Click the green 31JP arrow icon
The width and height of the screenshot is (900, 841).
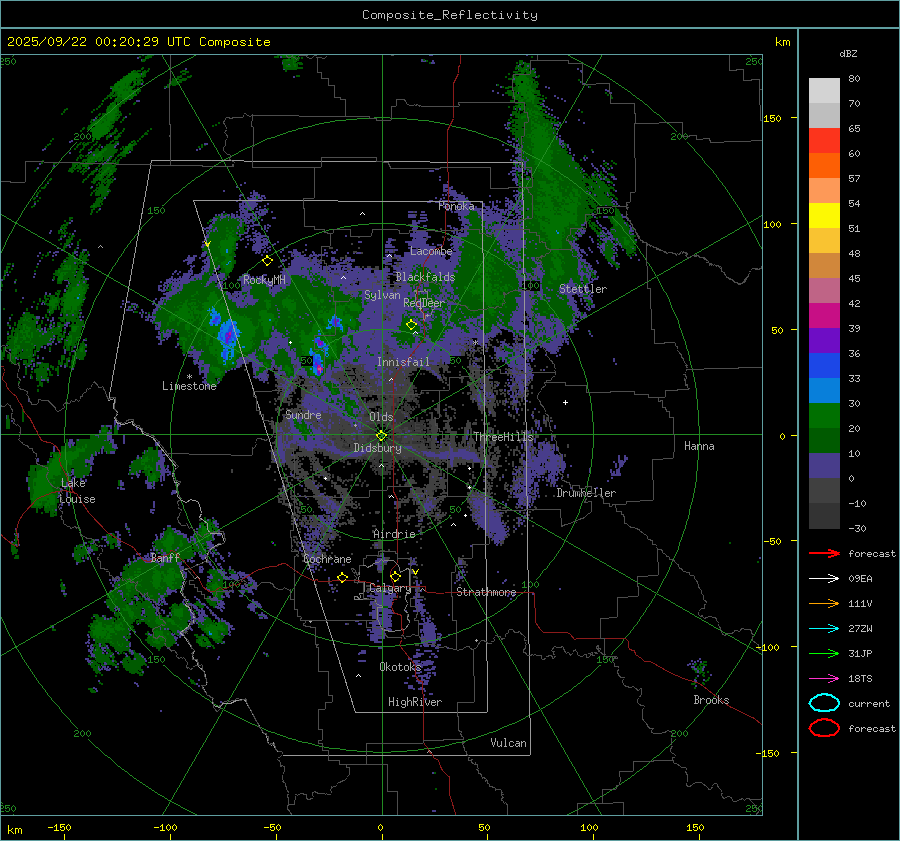(823, 653)
